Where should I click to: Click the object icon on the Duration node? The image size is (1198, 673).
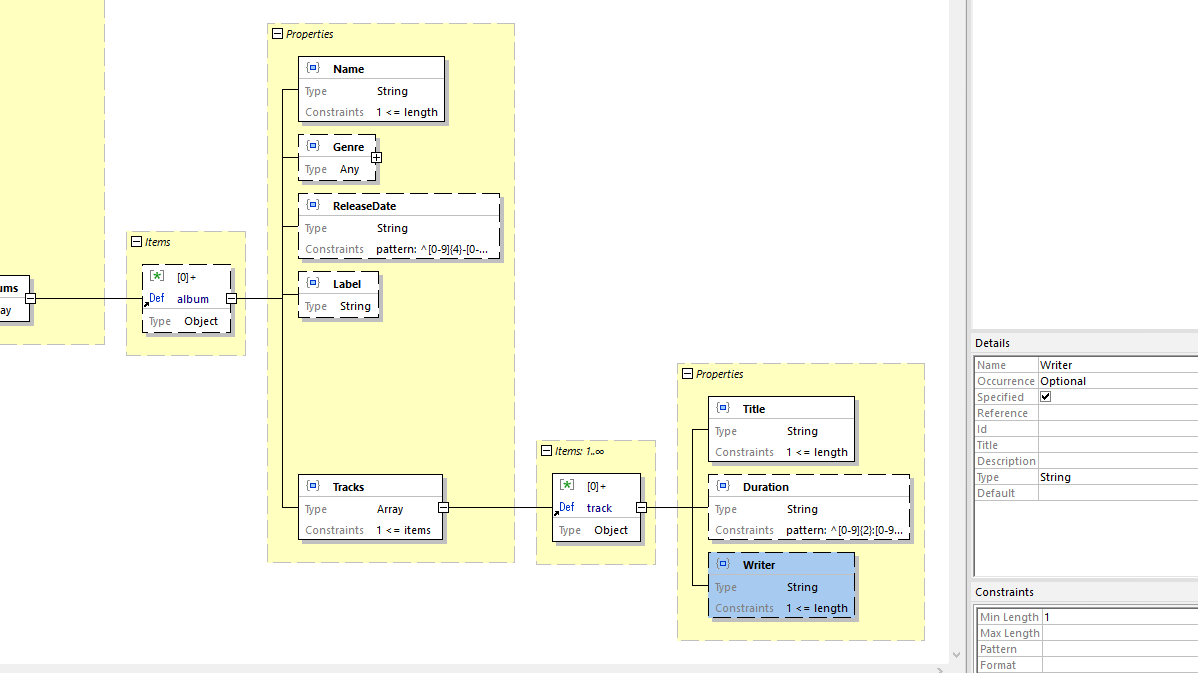coord(723,486)
